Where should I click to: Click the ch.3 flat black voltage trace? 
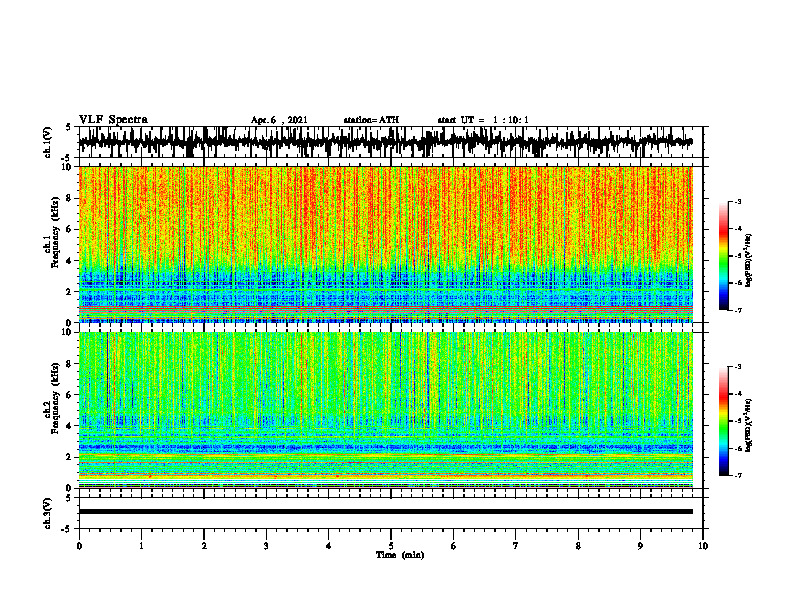coord(385,512)
